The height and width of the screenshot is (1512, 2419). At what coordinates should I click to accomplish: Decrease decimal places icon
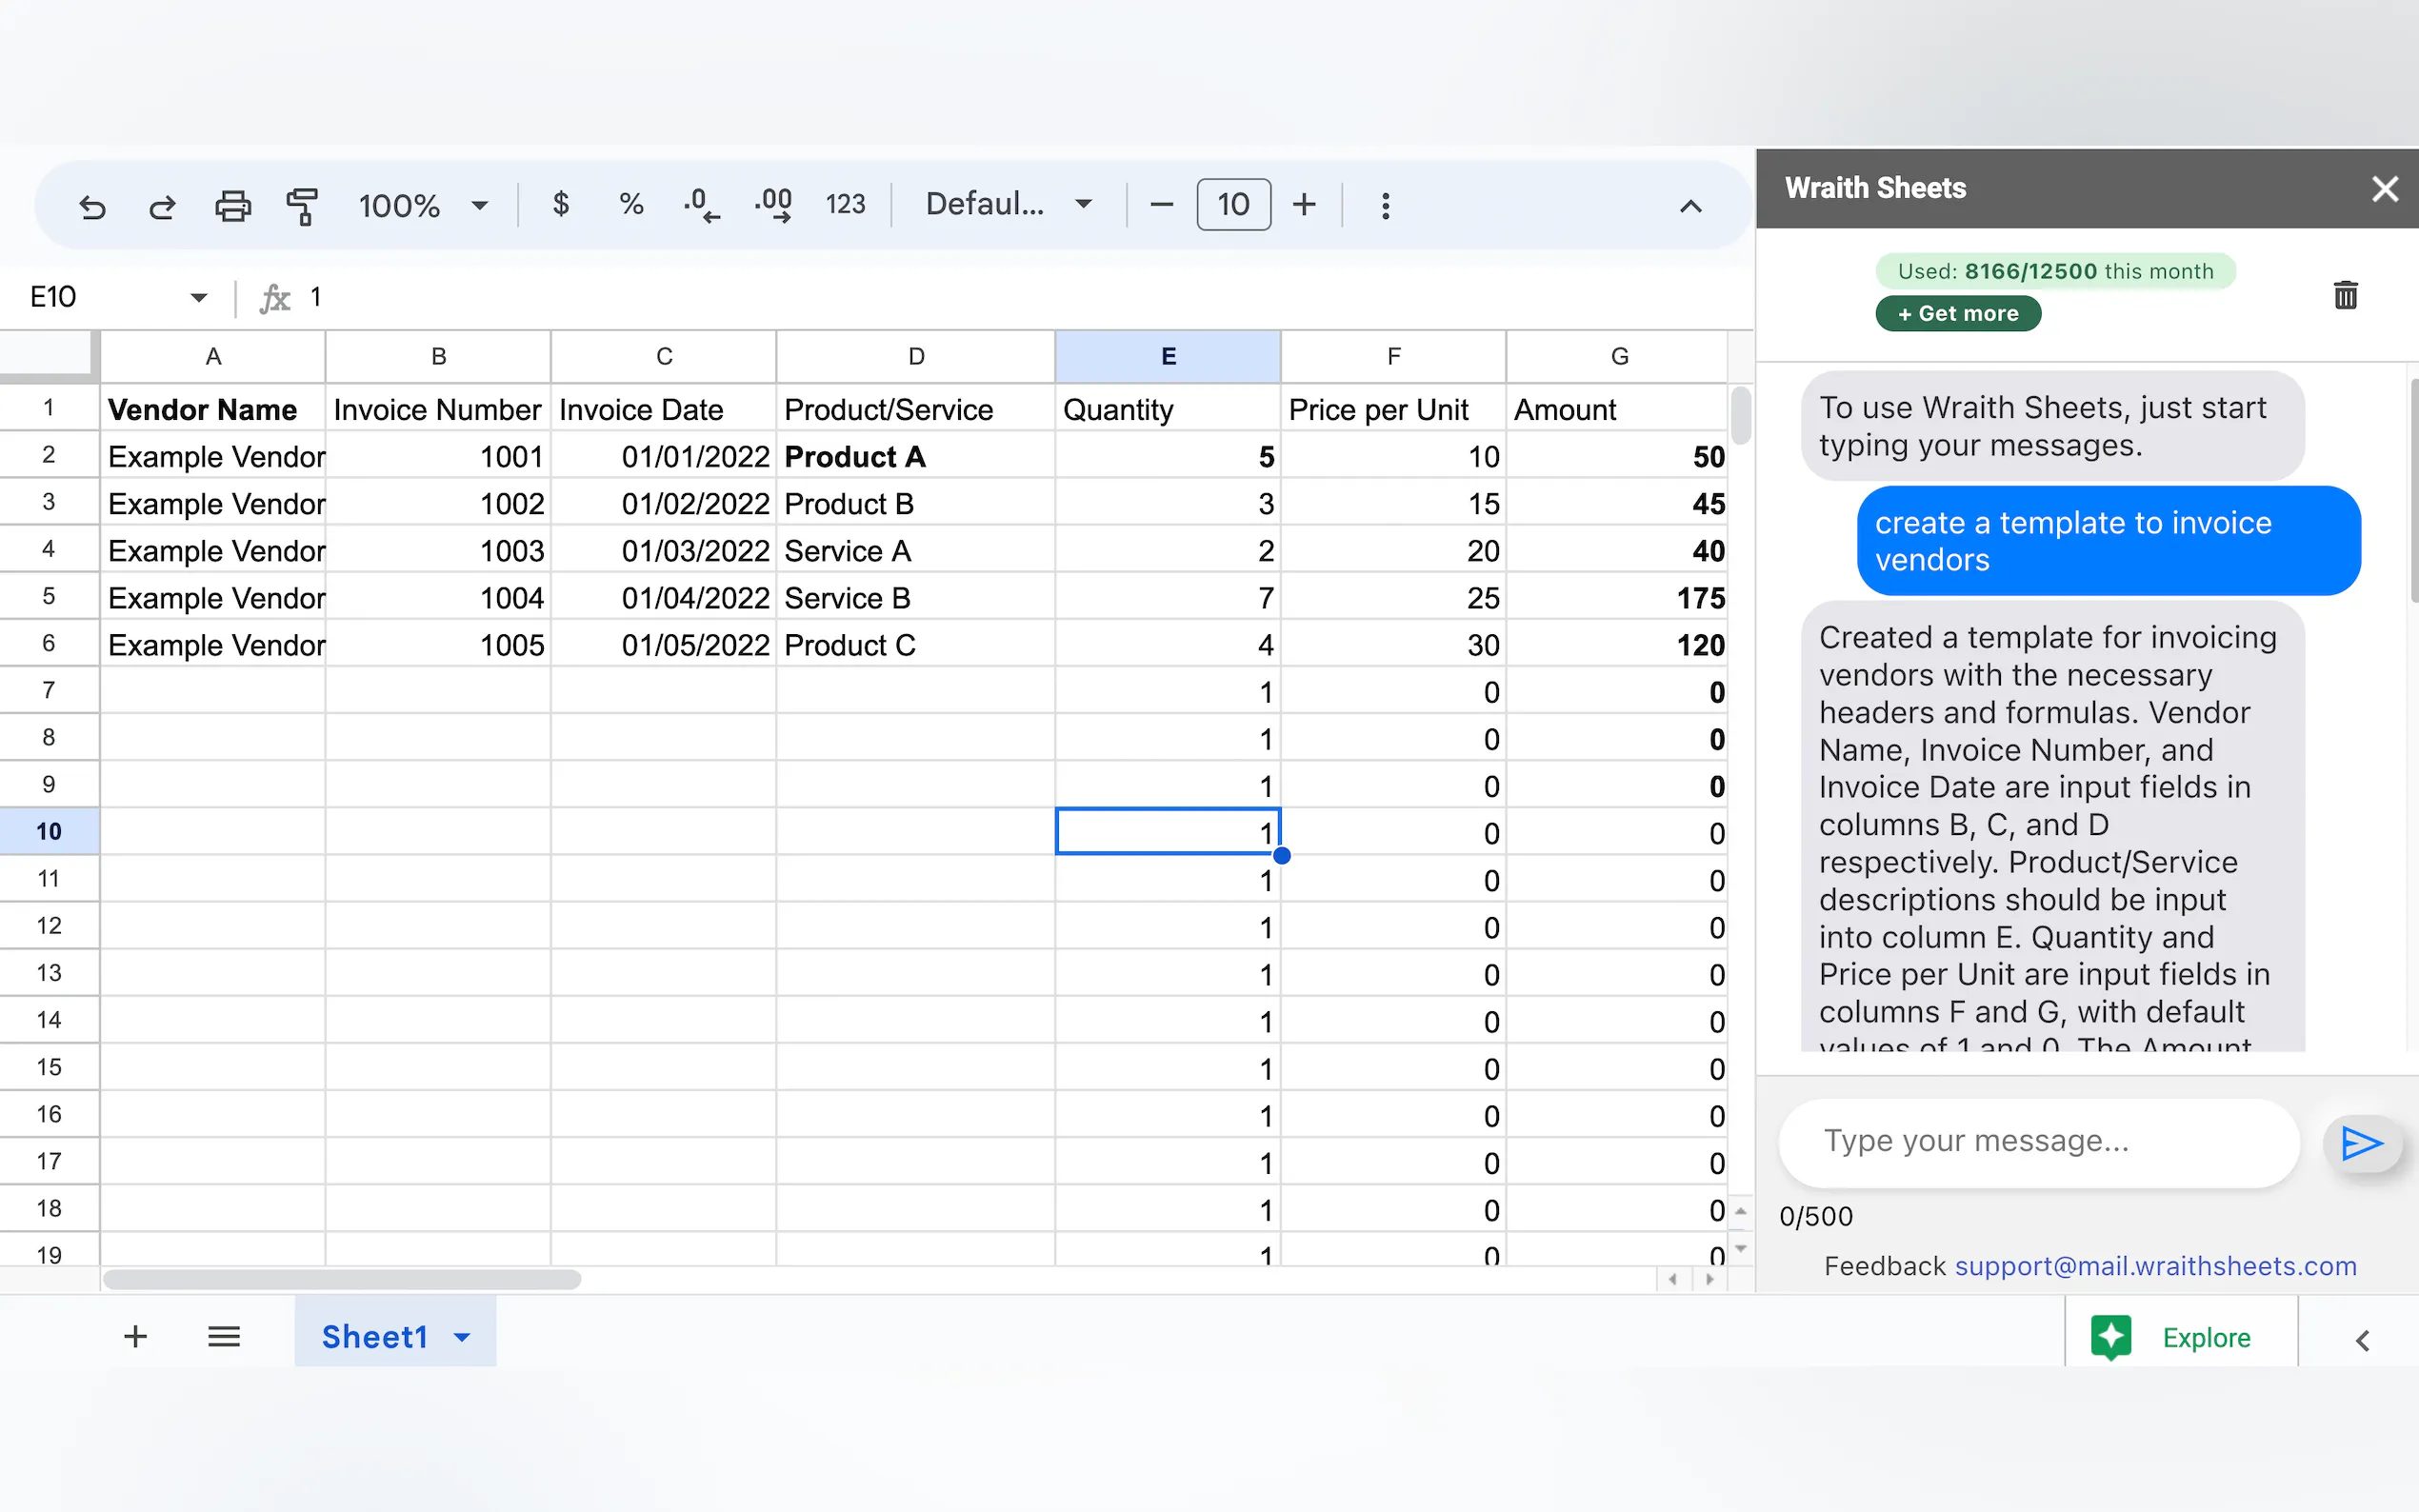[701, 205]
